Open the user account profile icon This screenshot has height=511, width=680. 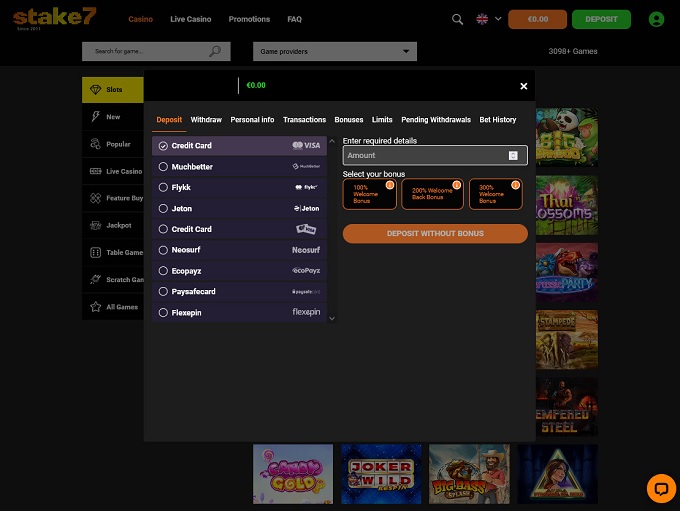tap(656, 19)
